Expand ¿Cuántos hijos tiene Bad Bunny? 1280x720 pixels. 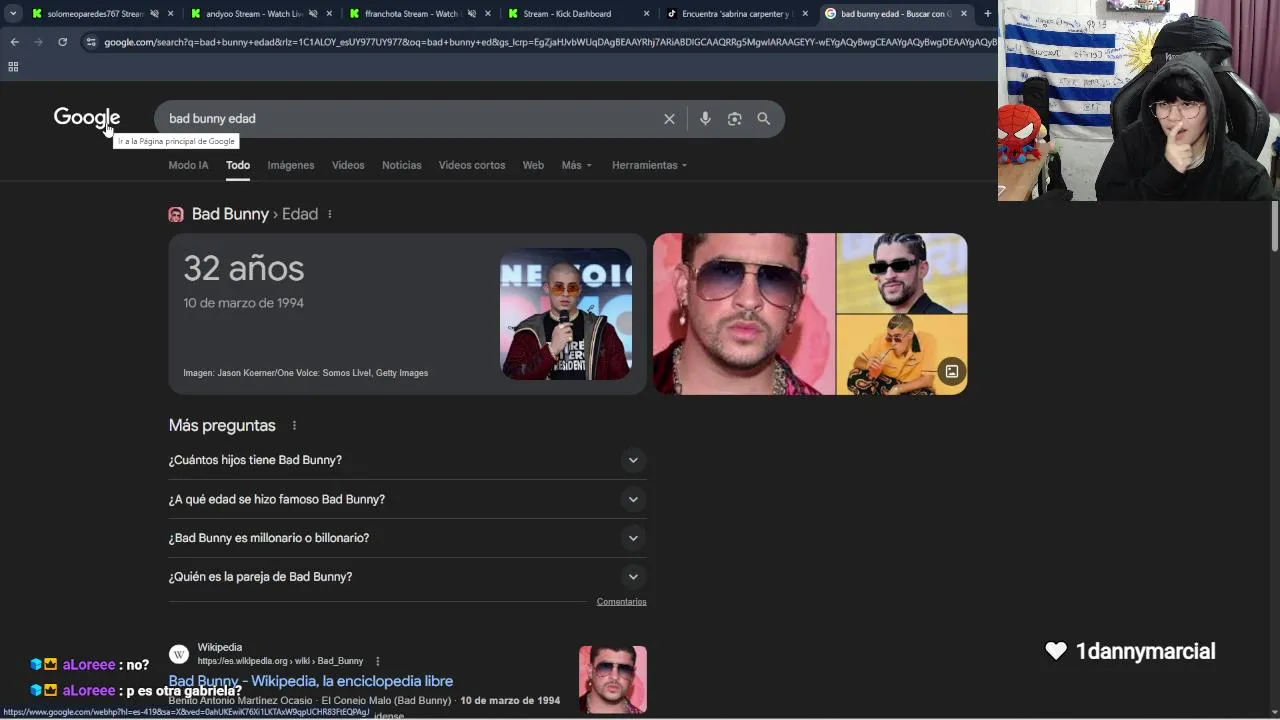click(407, 460)
